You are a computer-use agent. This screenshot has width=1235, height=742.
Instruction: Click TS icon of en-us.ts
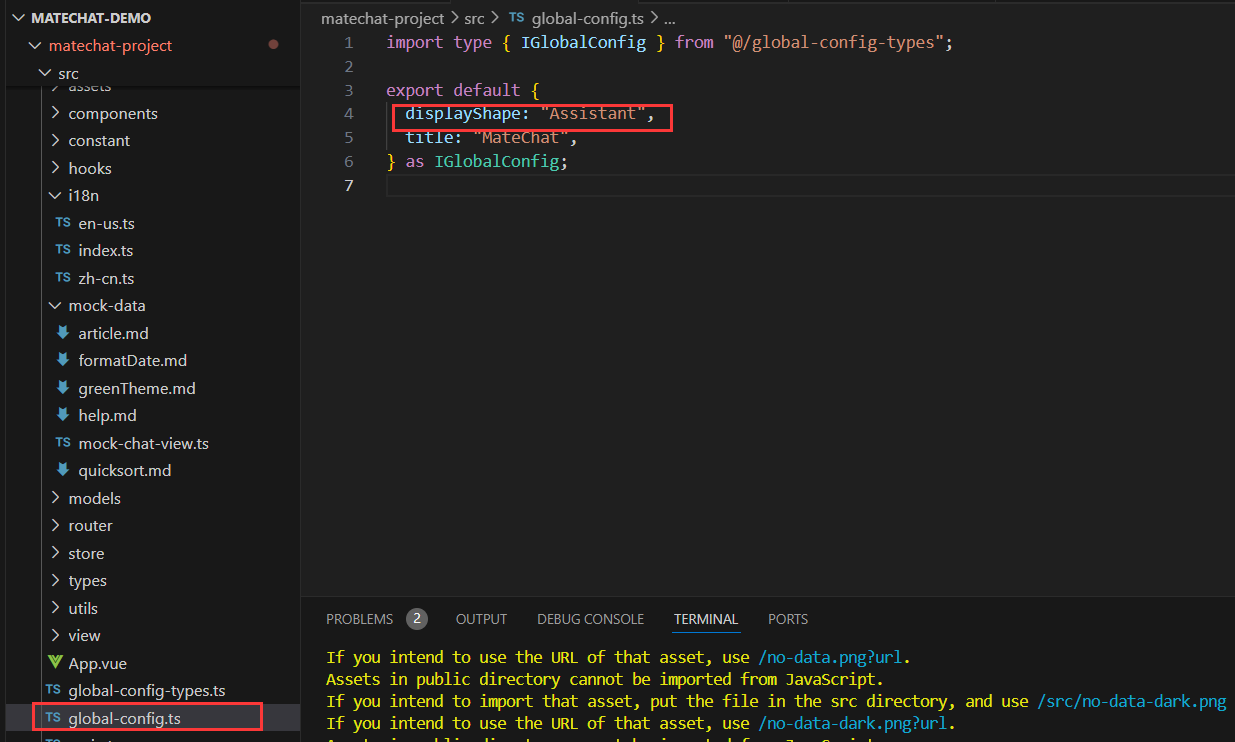(63, 223)
